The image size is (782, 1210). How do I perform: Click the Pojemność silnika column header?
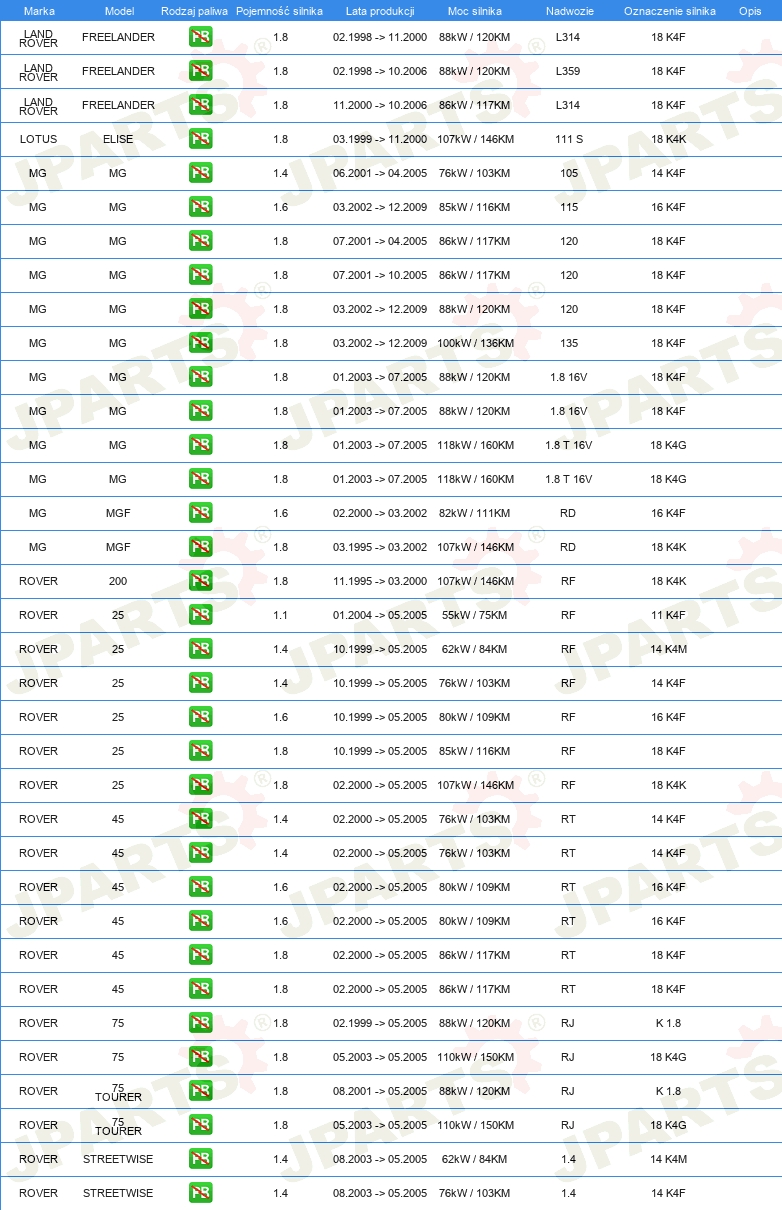tap(280, 11)
